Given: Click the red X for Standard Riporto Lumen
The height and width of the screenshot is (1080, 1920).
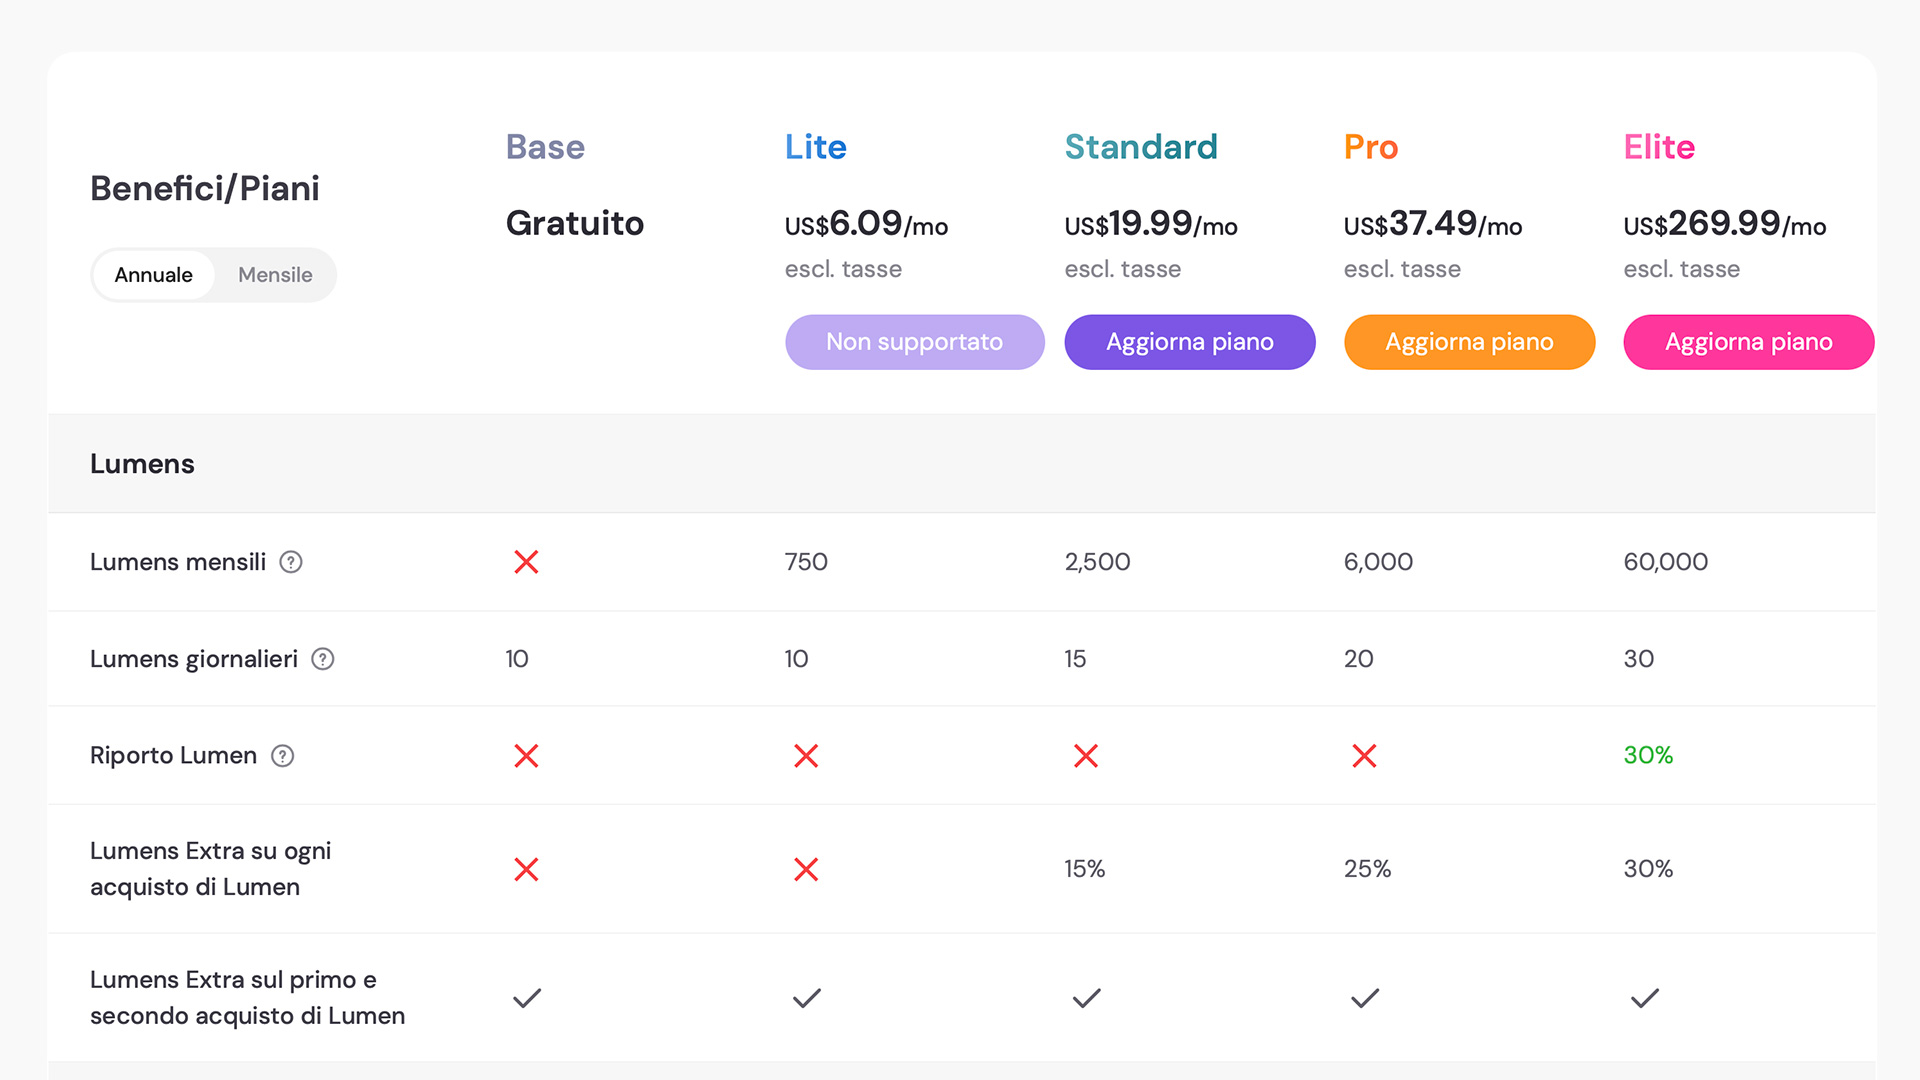Looking at the screenshot, I should (1086, 756).
